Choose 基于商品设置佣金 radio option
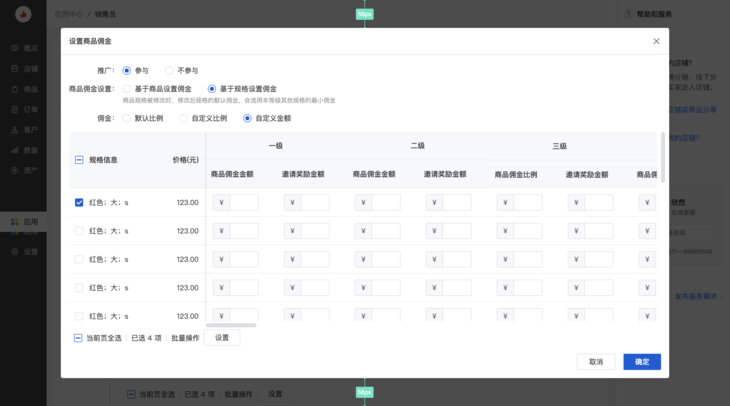 point(126,89)
